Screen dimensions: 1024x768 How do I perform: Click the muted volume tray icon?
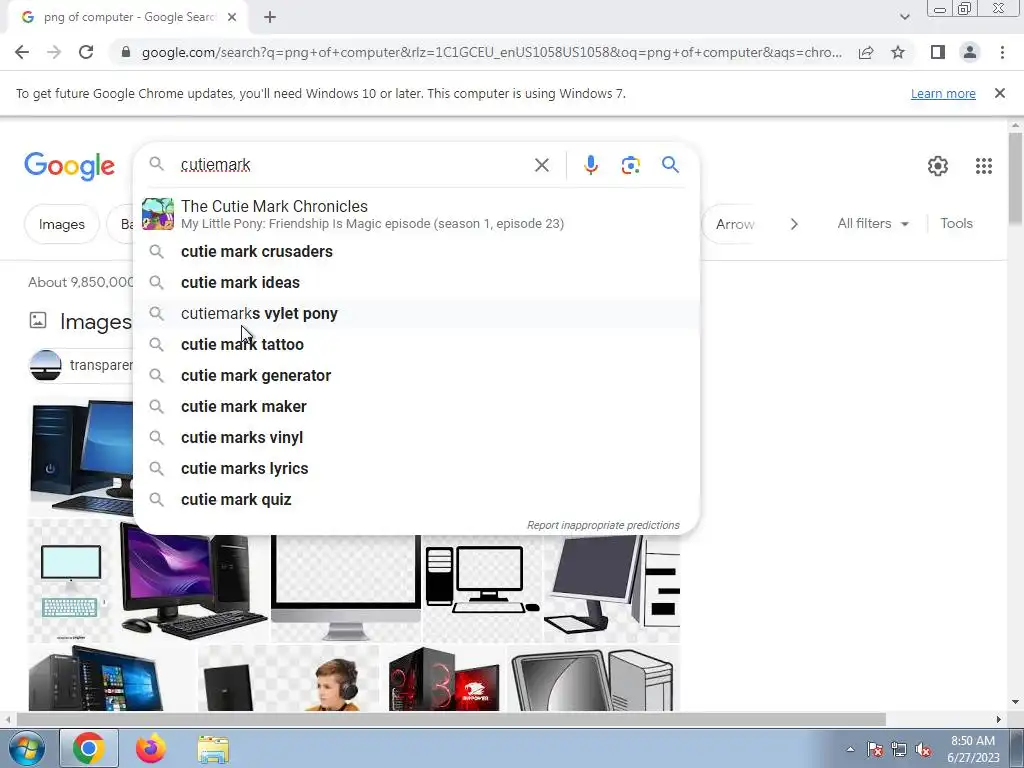(x=923, y=750)
